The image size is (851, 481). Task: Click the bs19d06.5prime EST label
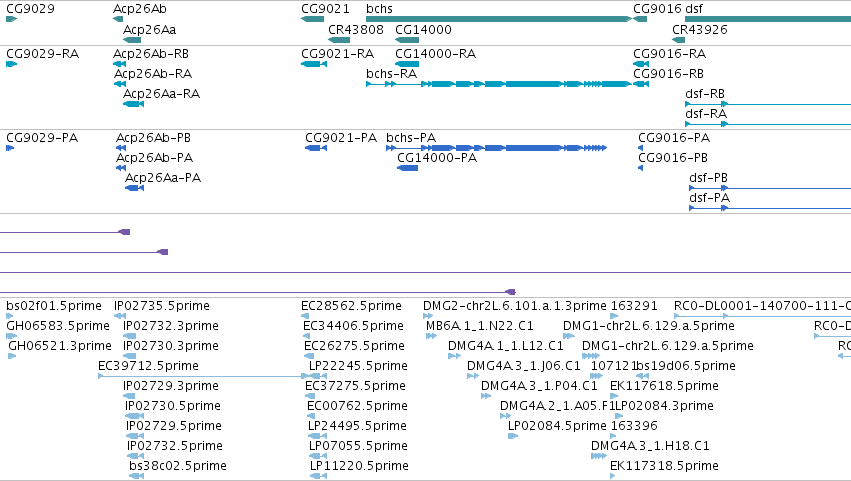pos(686,366)
